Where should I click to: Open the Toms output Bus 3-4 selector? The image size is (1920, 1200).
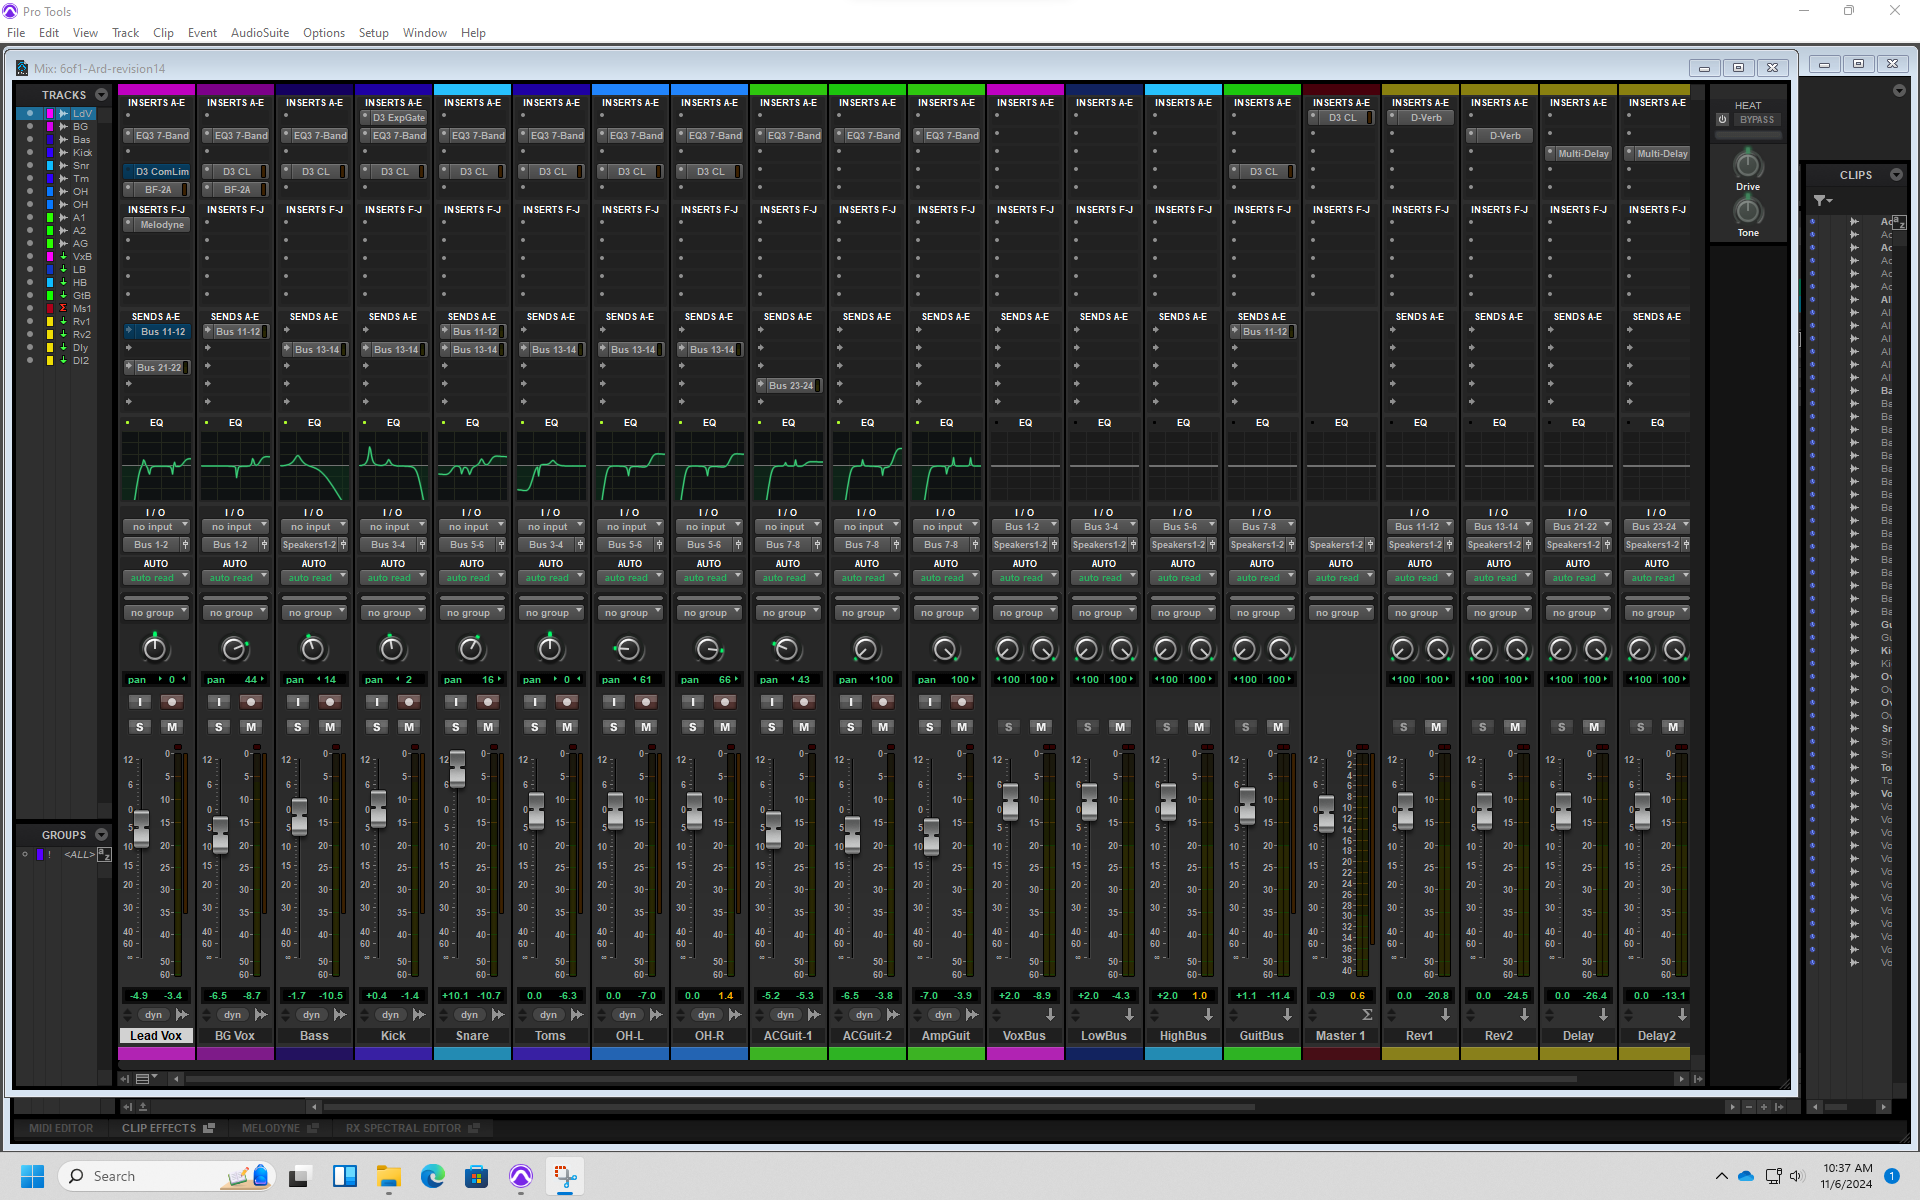pos(546,545)
